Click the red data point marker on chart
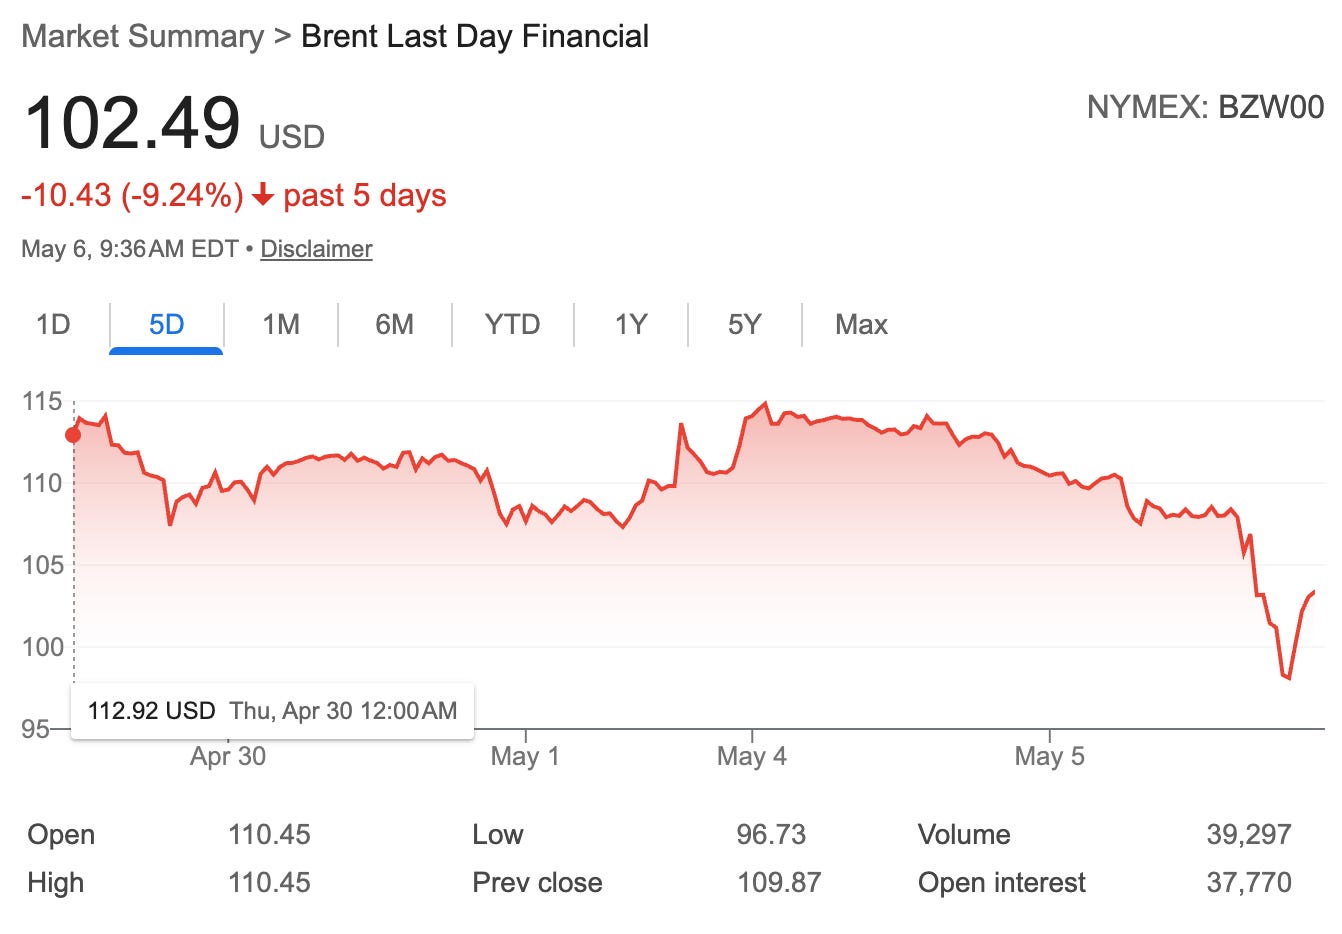The height and width of the screenshot is (934, 1342). click(x=73, y=434)
